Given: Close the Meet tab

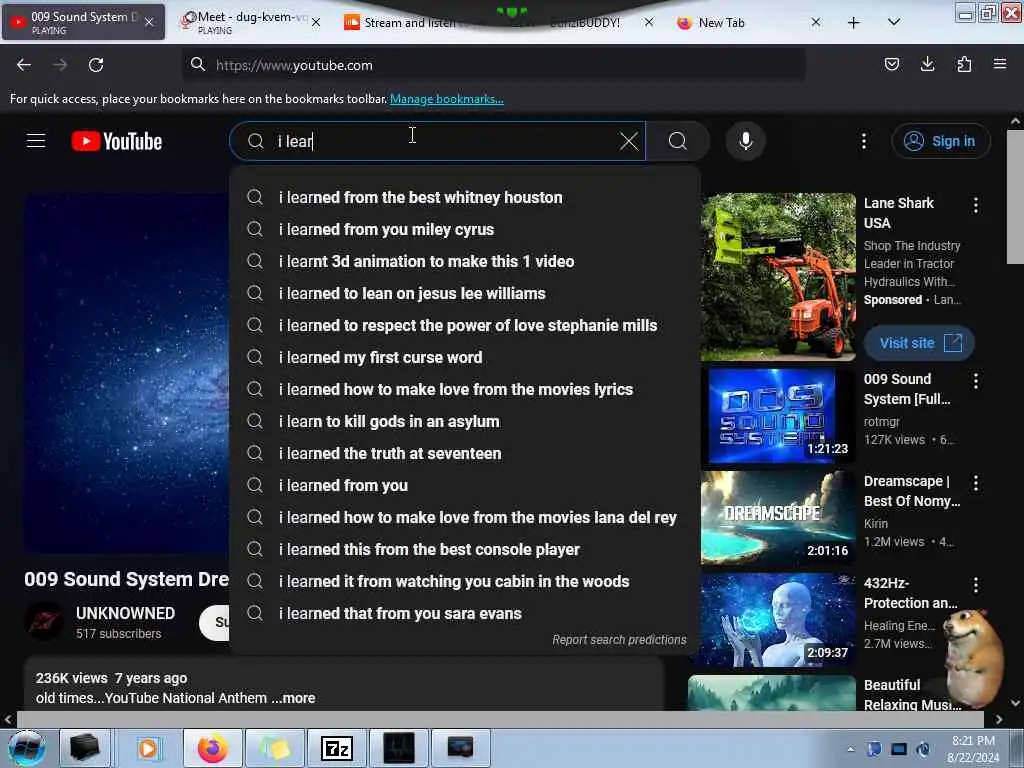Looking at the screenshot, I should coord(316,22).
